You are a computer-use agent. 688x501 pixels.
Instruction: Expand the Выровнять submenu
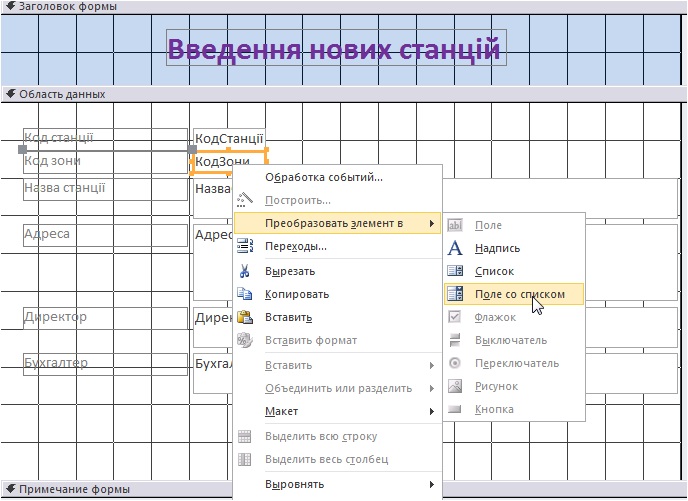431,485
